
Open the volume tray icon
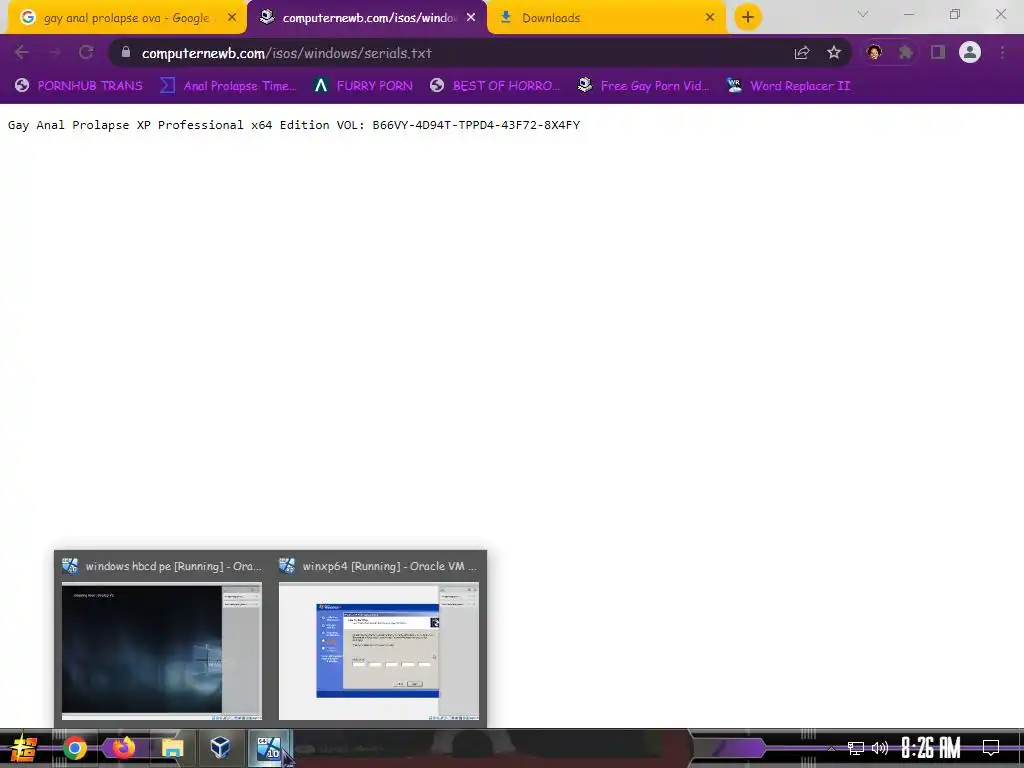point(880,748)
